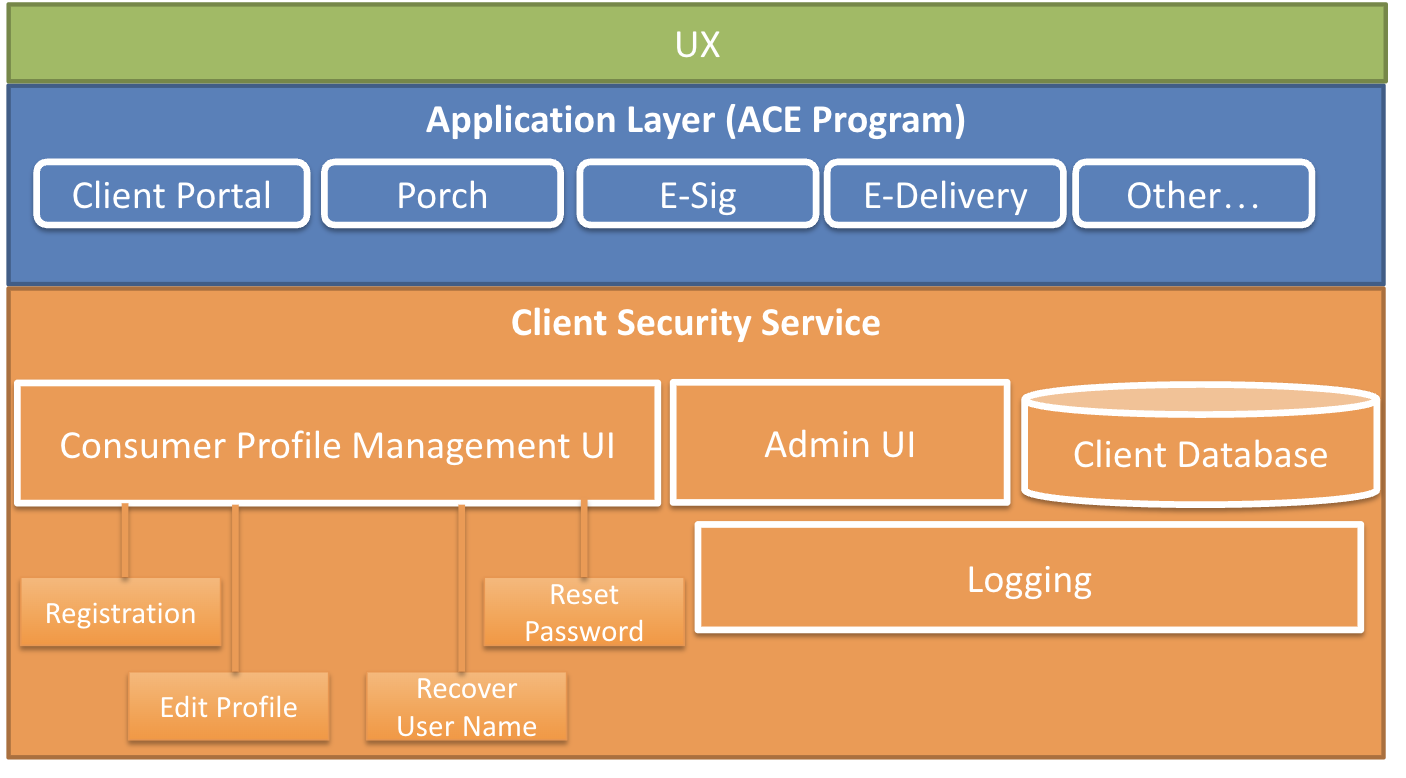This screenshot has height=778, width=1406.
Task: Click the Registration box
Action: pos(121,612)
